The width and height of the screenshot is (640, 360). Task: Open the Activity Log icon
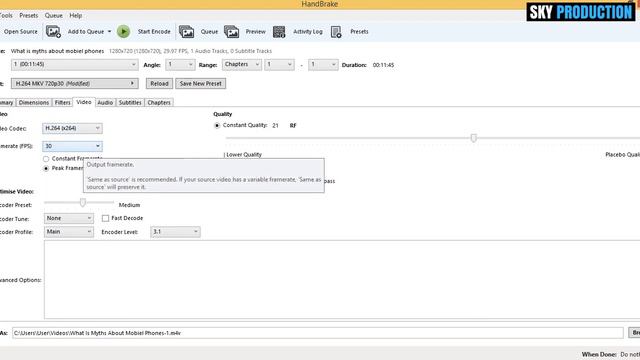[x=279, y=31]
